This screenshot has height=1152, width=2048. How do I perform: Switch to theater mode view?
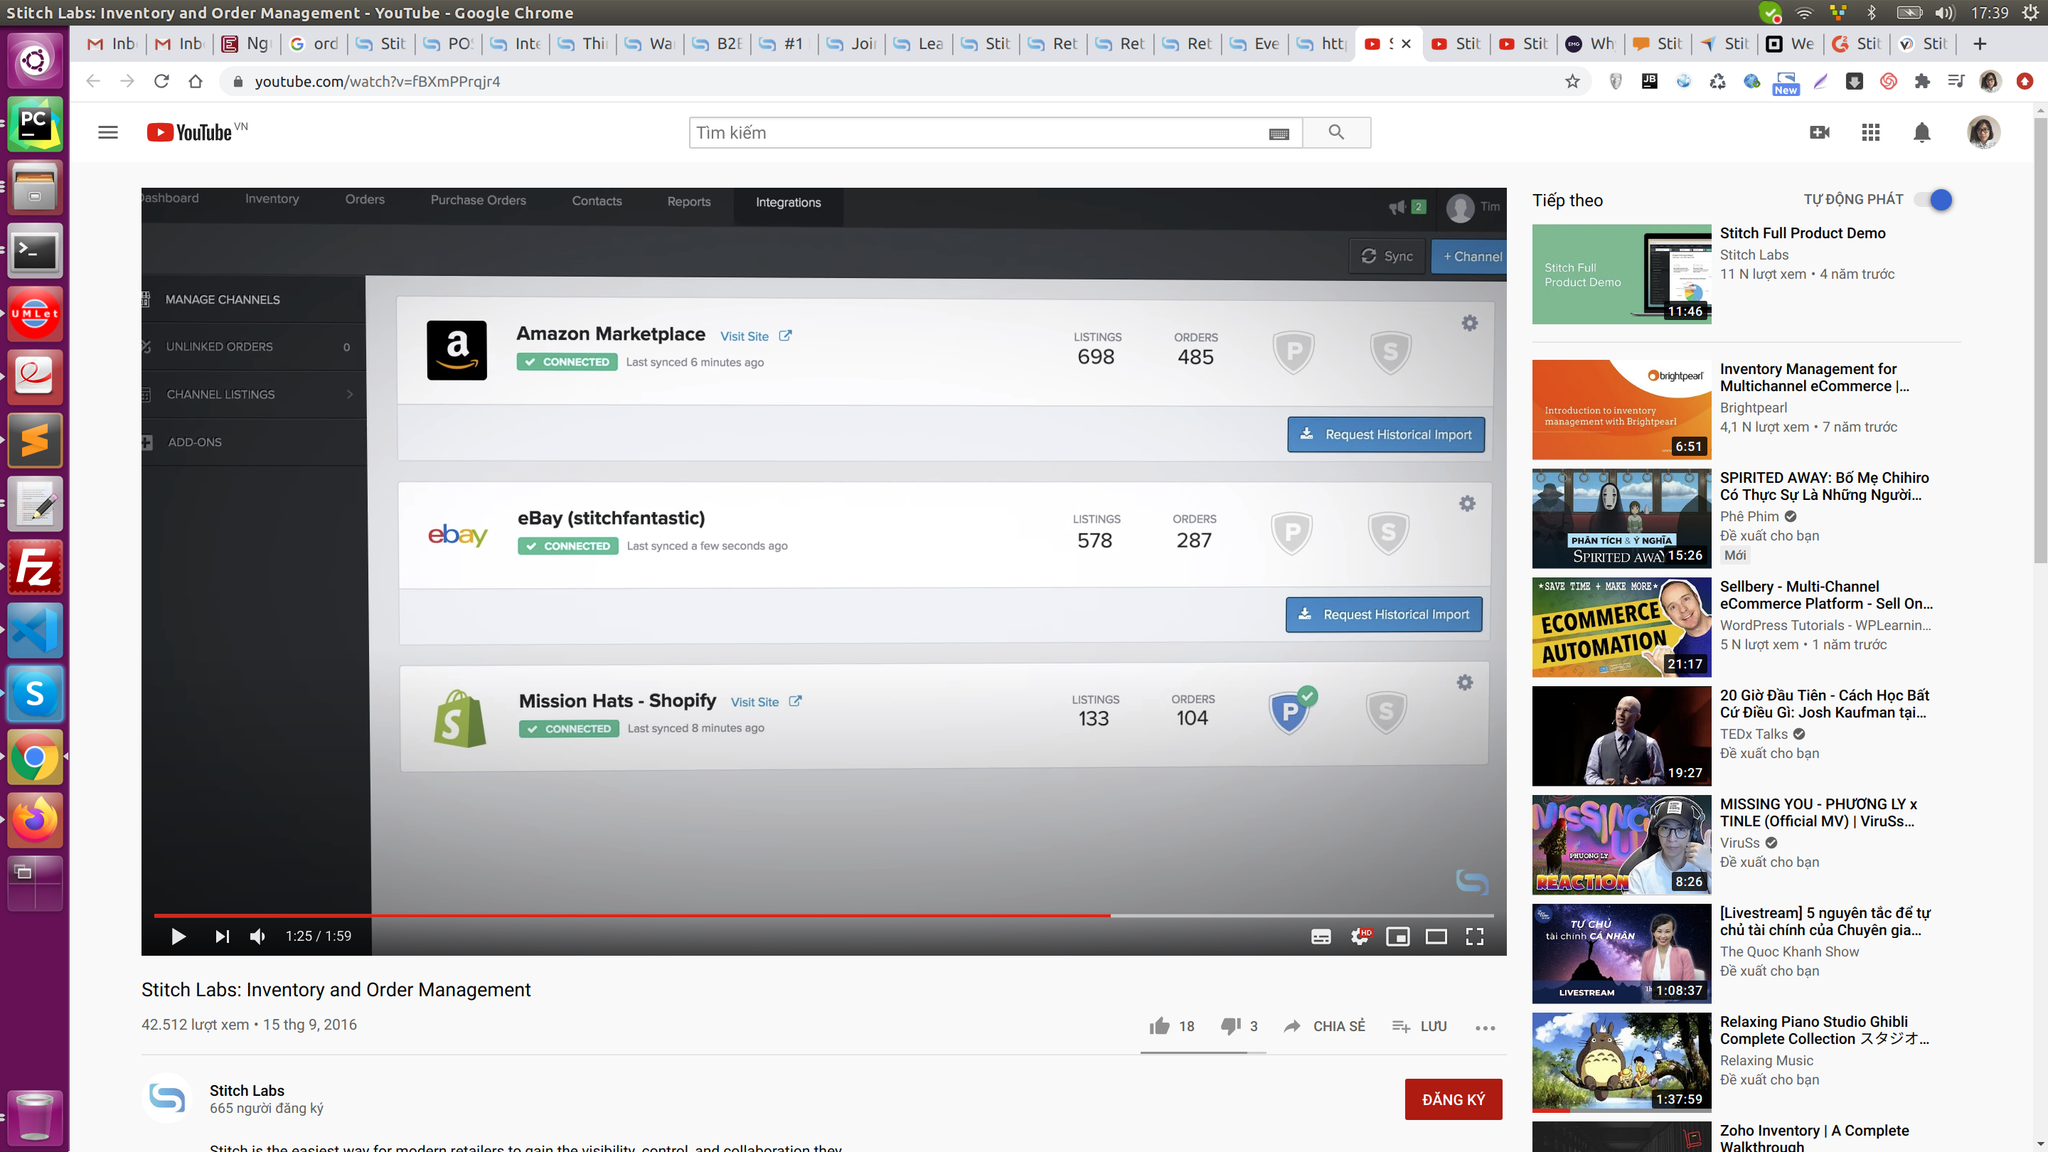point(1436,936)
